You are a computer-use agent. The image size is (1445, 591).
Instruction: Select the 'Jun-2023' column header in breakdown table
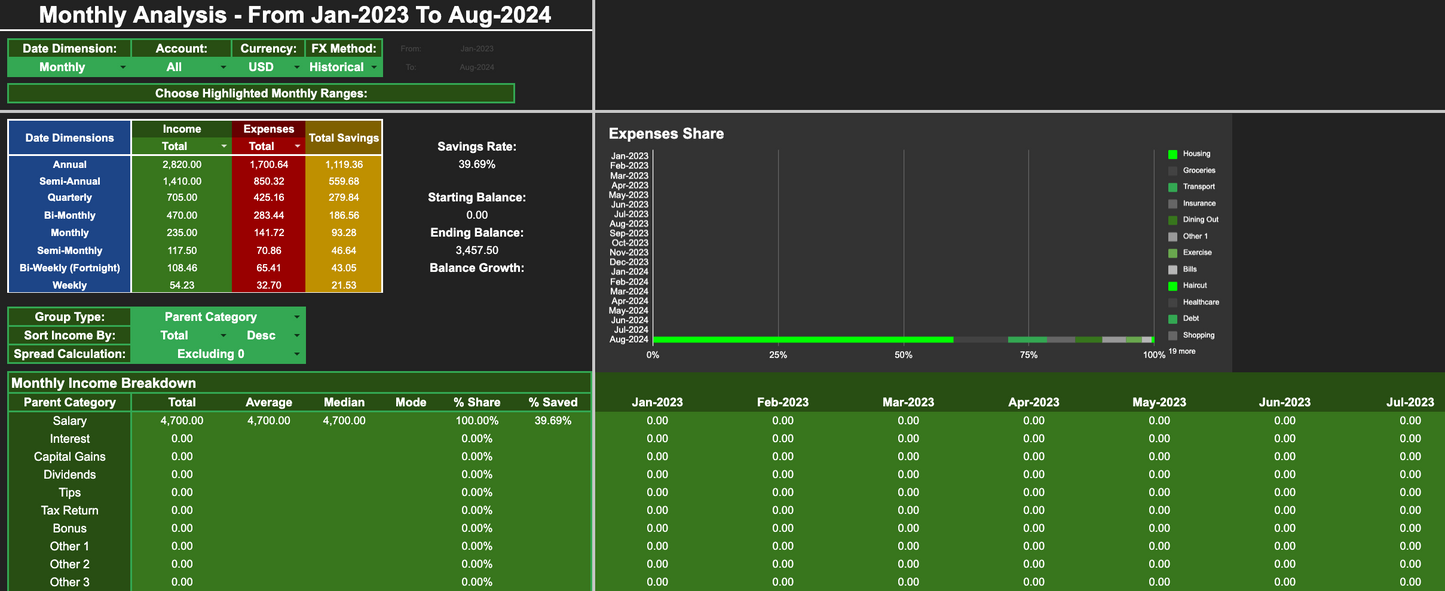[1285, 402]
